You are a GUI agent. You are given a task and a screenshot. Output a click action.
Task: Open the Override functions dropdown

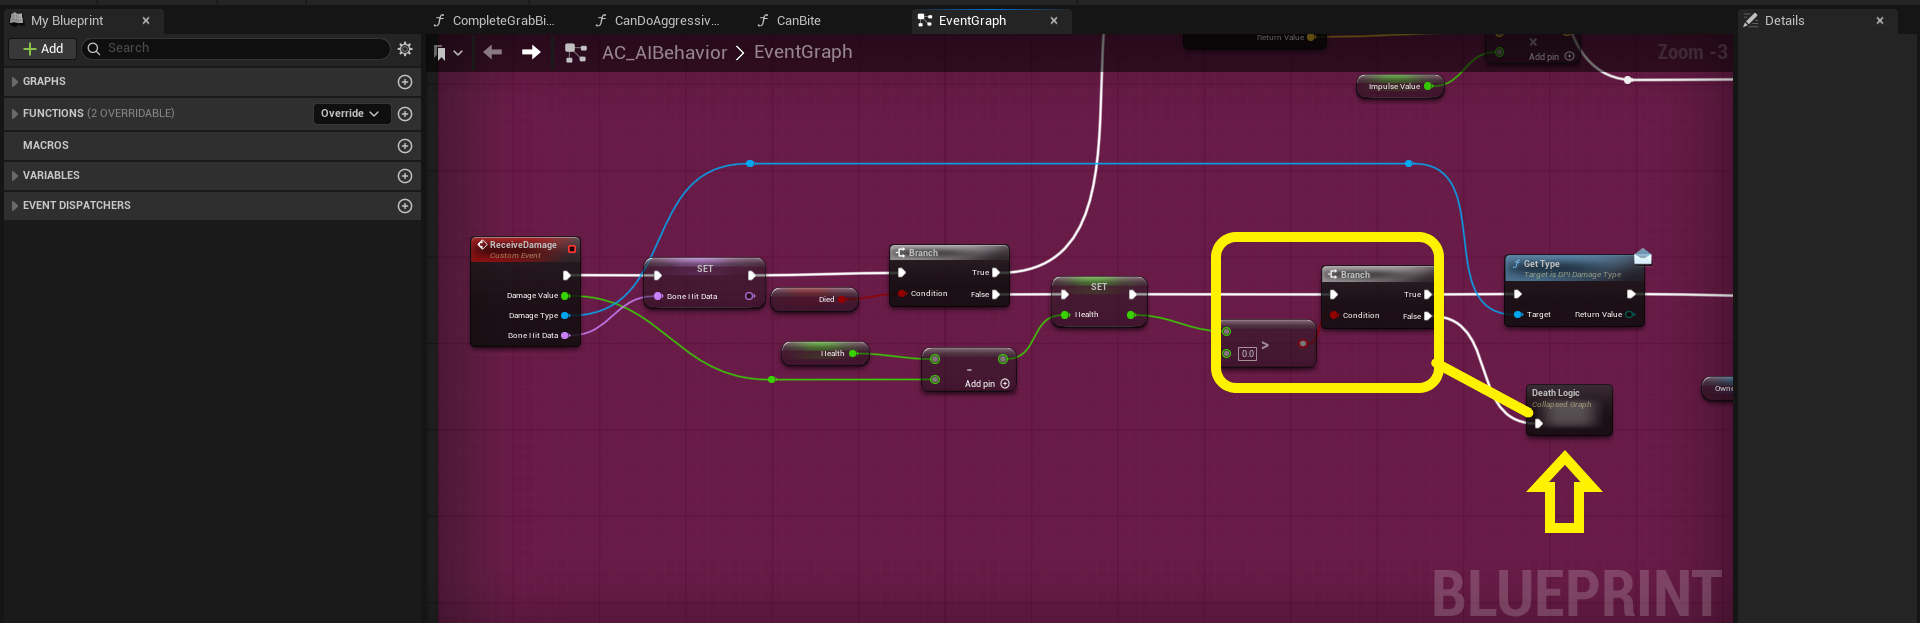click(x=350, y=114)
